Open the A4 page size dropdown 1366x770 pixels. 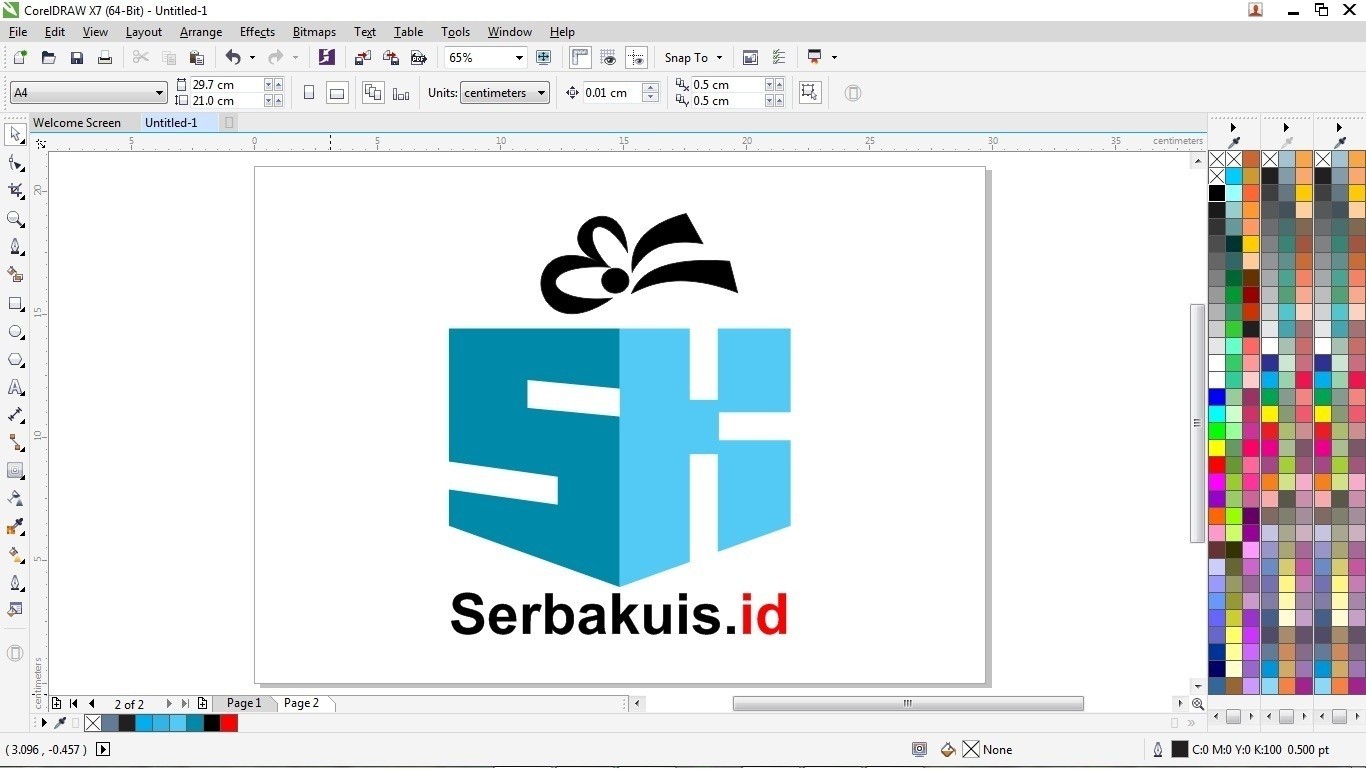(159, 93)
